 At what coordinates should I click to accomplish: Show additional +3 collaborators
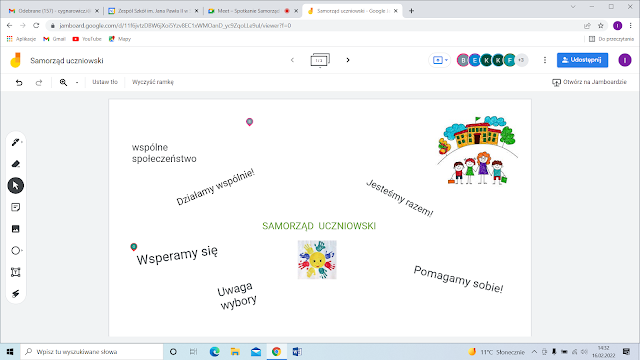(521, 60)
